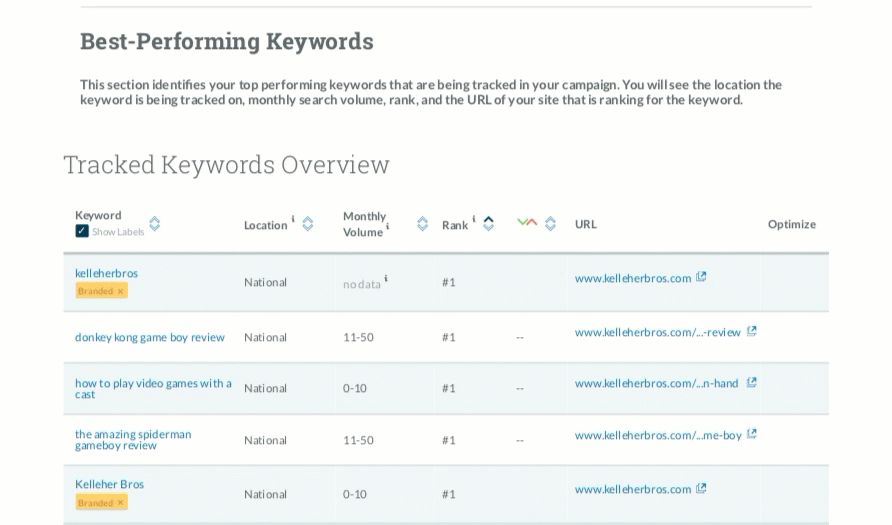Sort by rank change trend arrows

(550, 224)
